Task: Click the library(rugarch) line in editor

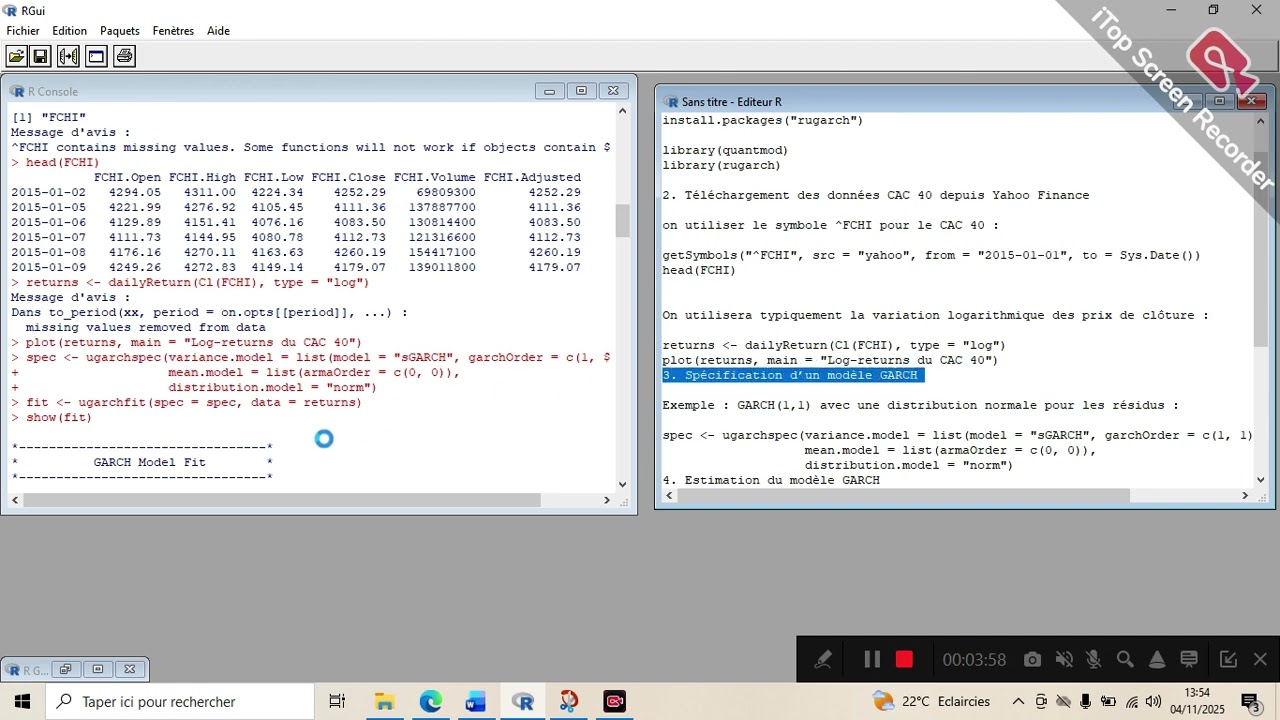Action: pos(721,165)
